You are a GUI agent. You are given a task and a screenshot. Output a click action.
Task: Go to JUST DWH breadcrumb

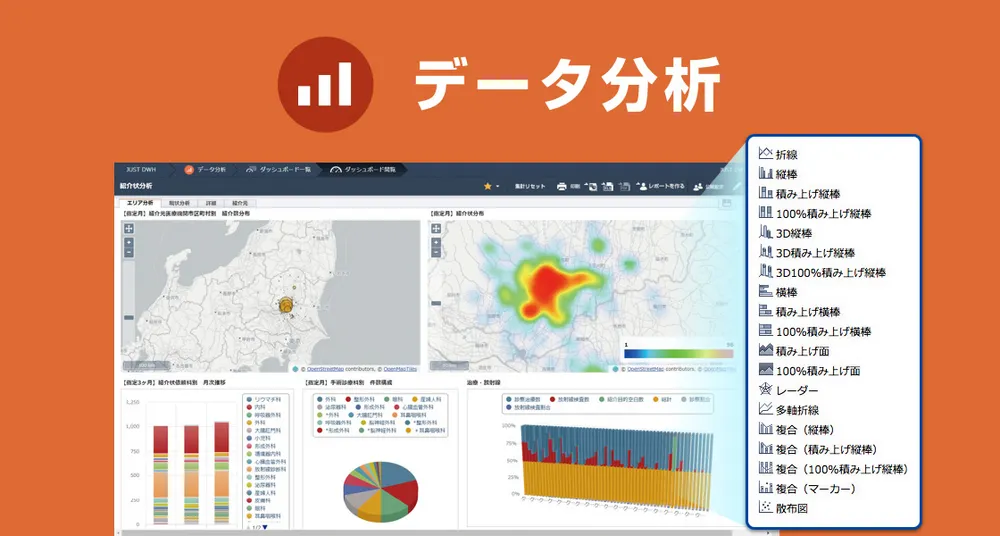pyautogui.click(x=141, y=170)
